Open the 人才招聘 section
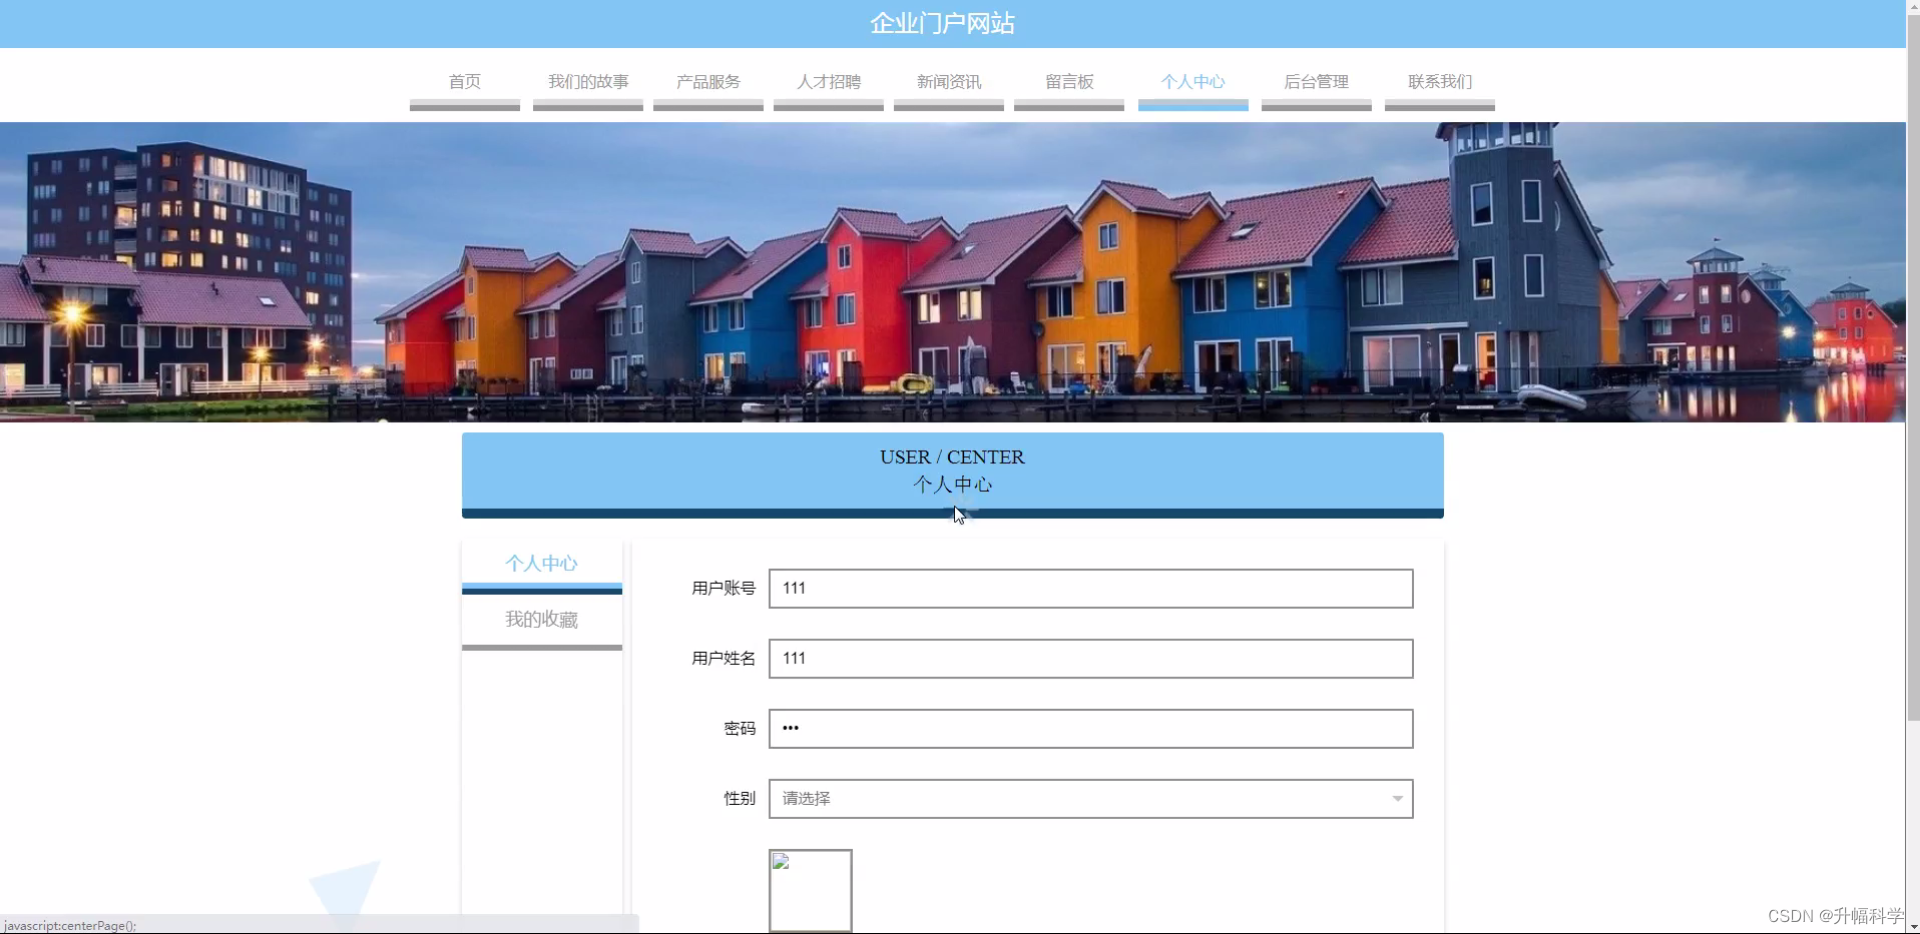Screen dimensions: 1920x934 (828, 82)
